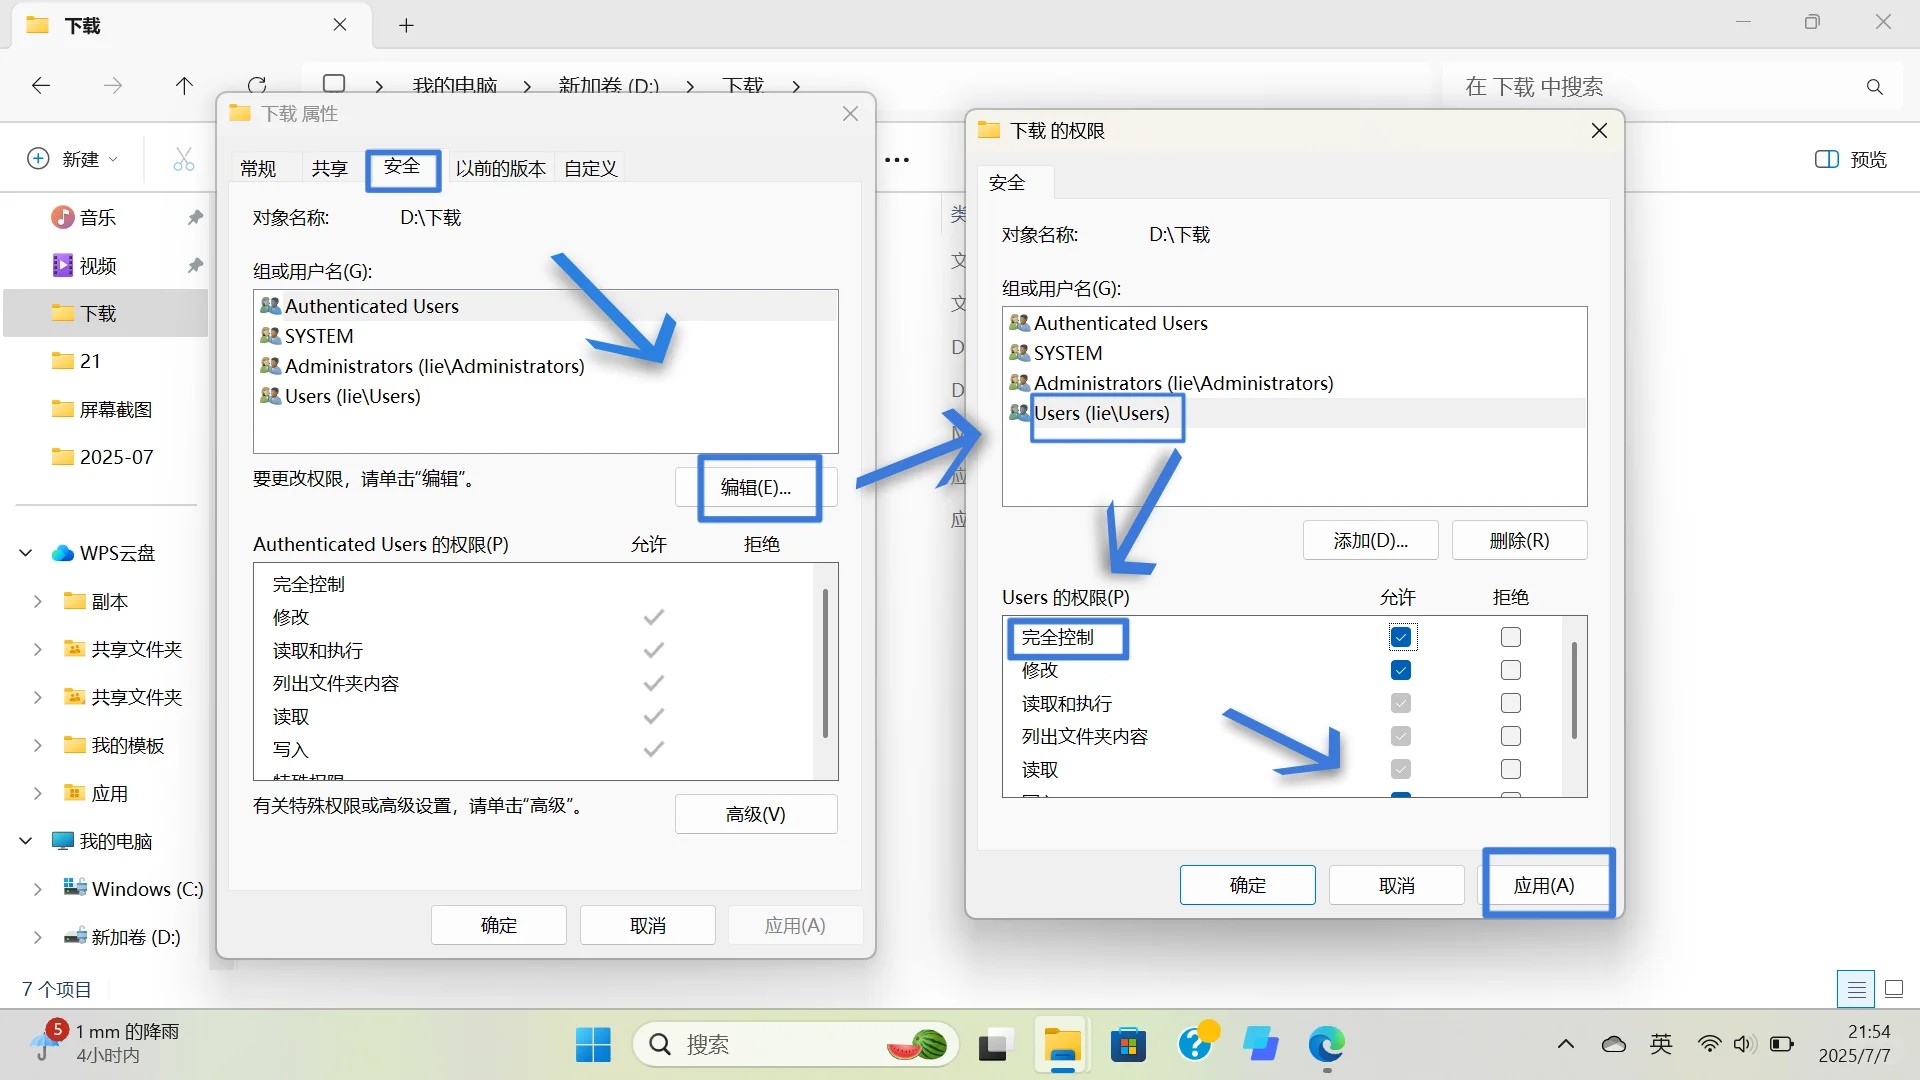
Task: Launch Microsoft Edge from the taskbar
Action: click(1326, 1046)
